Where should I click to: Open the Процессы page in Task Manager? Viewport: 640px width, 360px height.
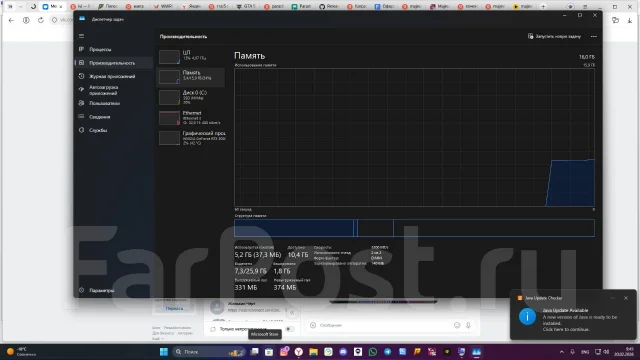click(100, 49)
